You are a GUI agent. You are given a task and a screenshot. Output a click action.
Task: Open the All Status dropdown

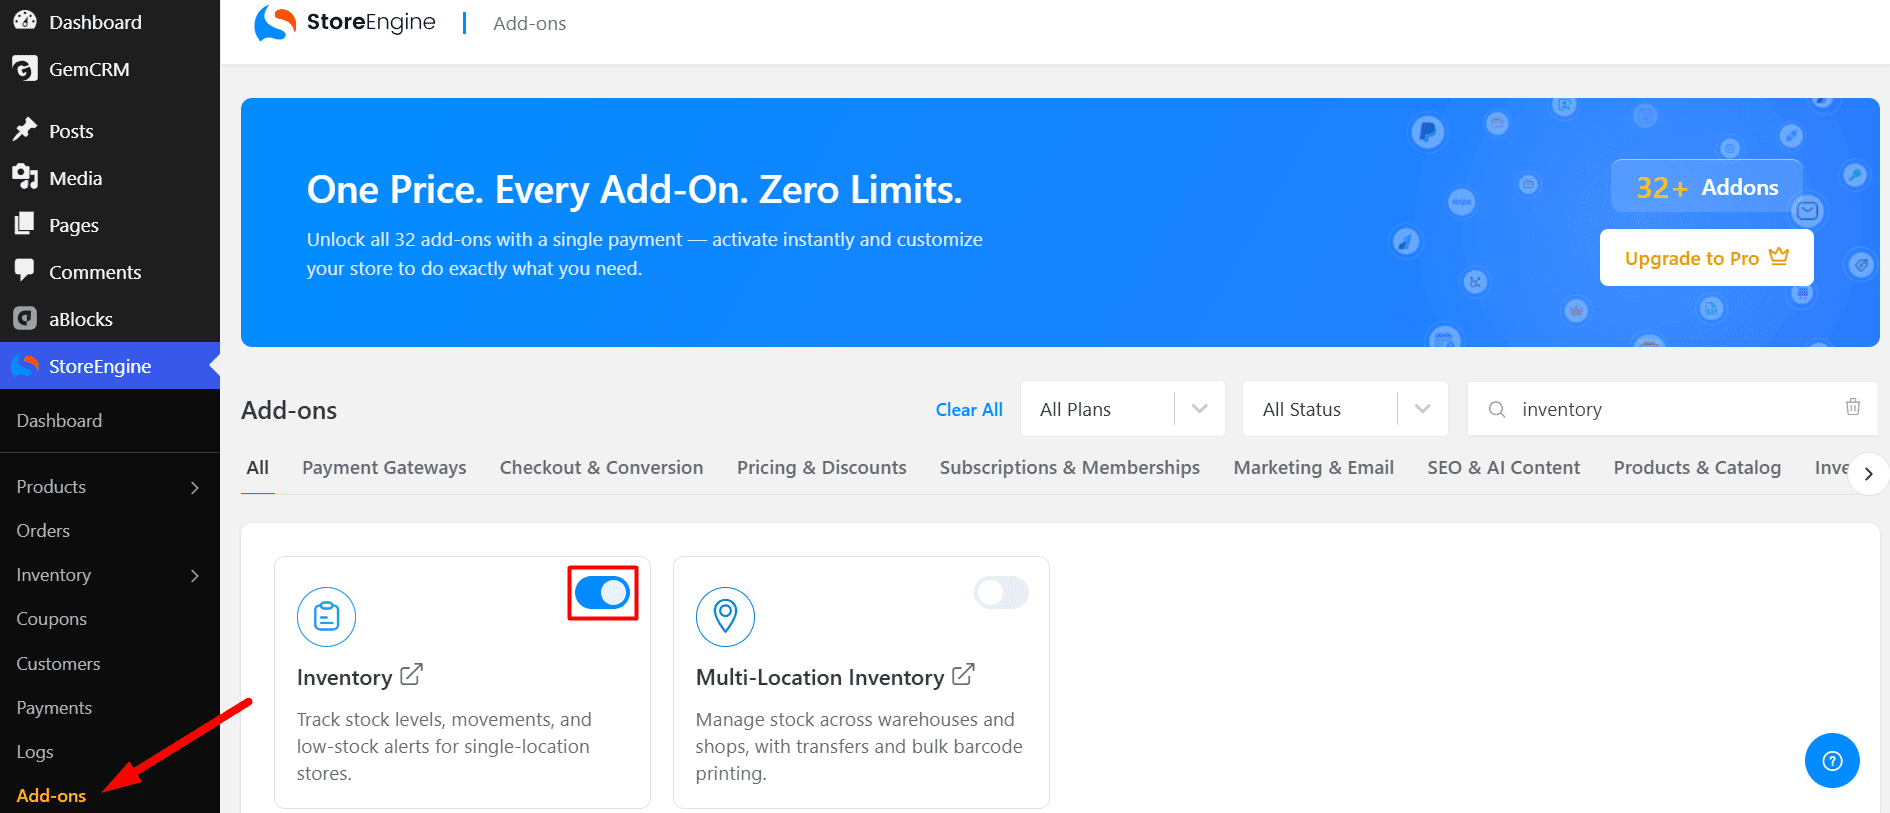coord(1345,409)
